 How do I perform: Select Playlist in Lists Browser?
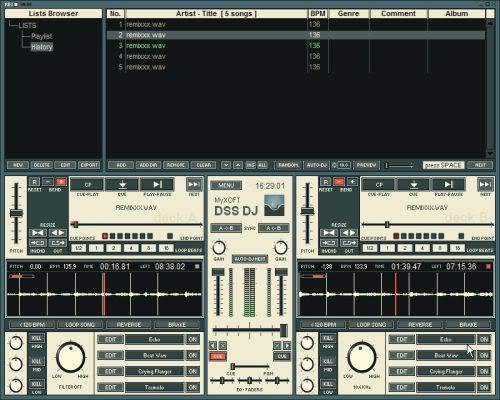point(42,36)
